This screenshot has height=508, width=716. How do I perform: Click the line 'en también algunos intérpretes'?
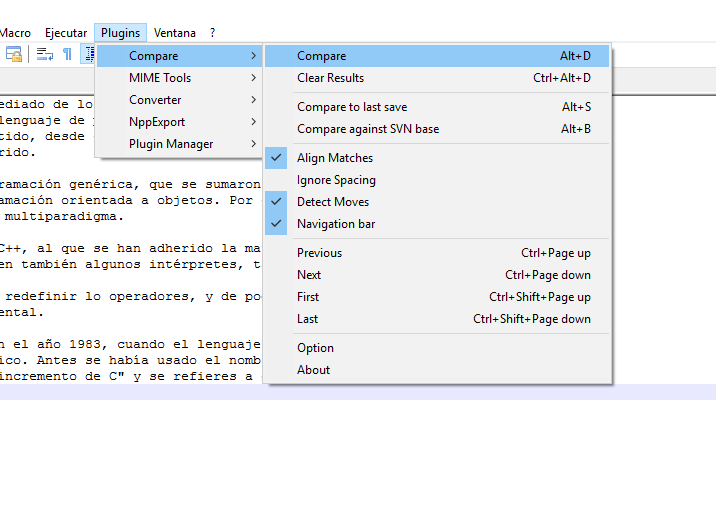pyautogui.click(x=130, y=264)
